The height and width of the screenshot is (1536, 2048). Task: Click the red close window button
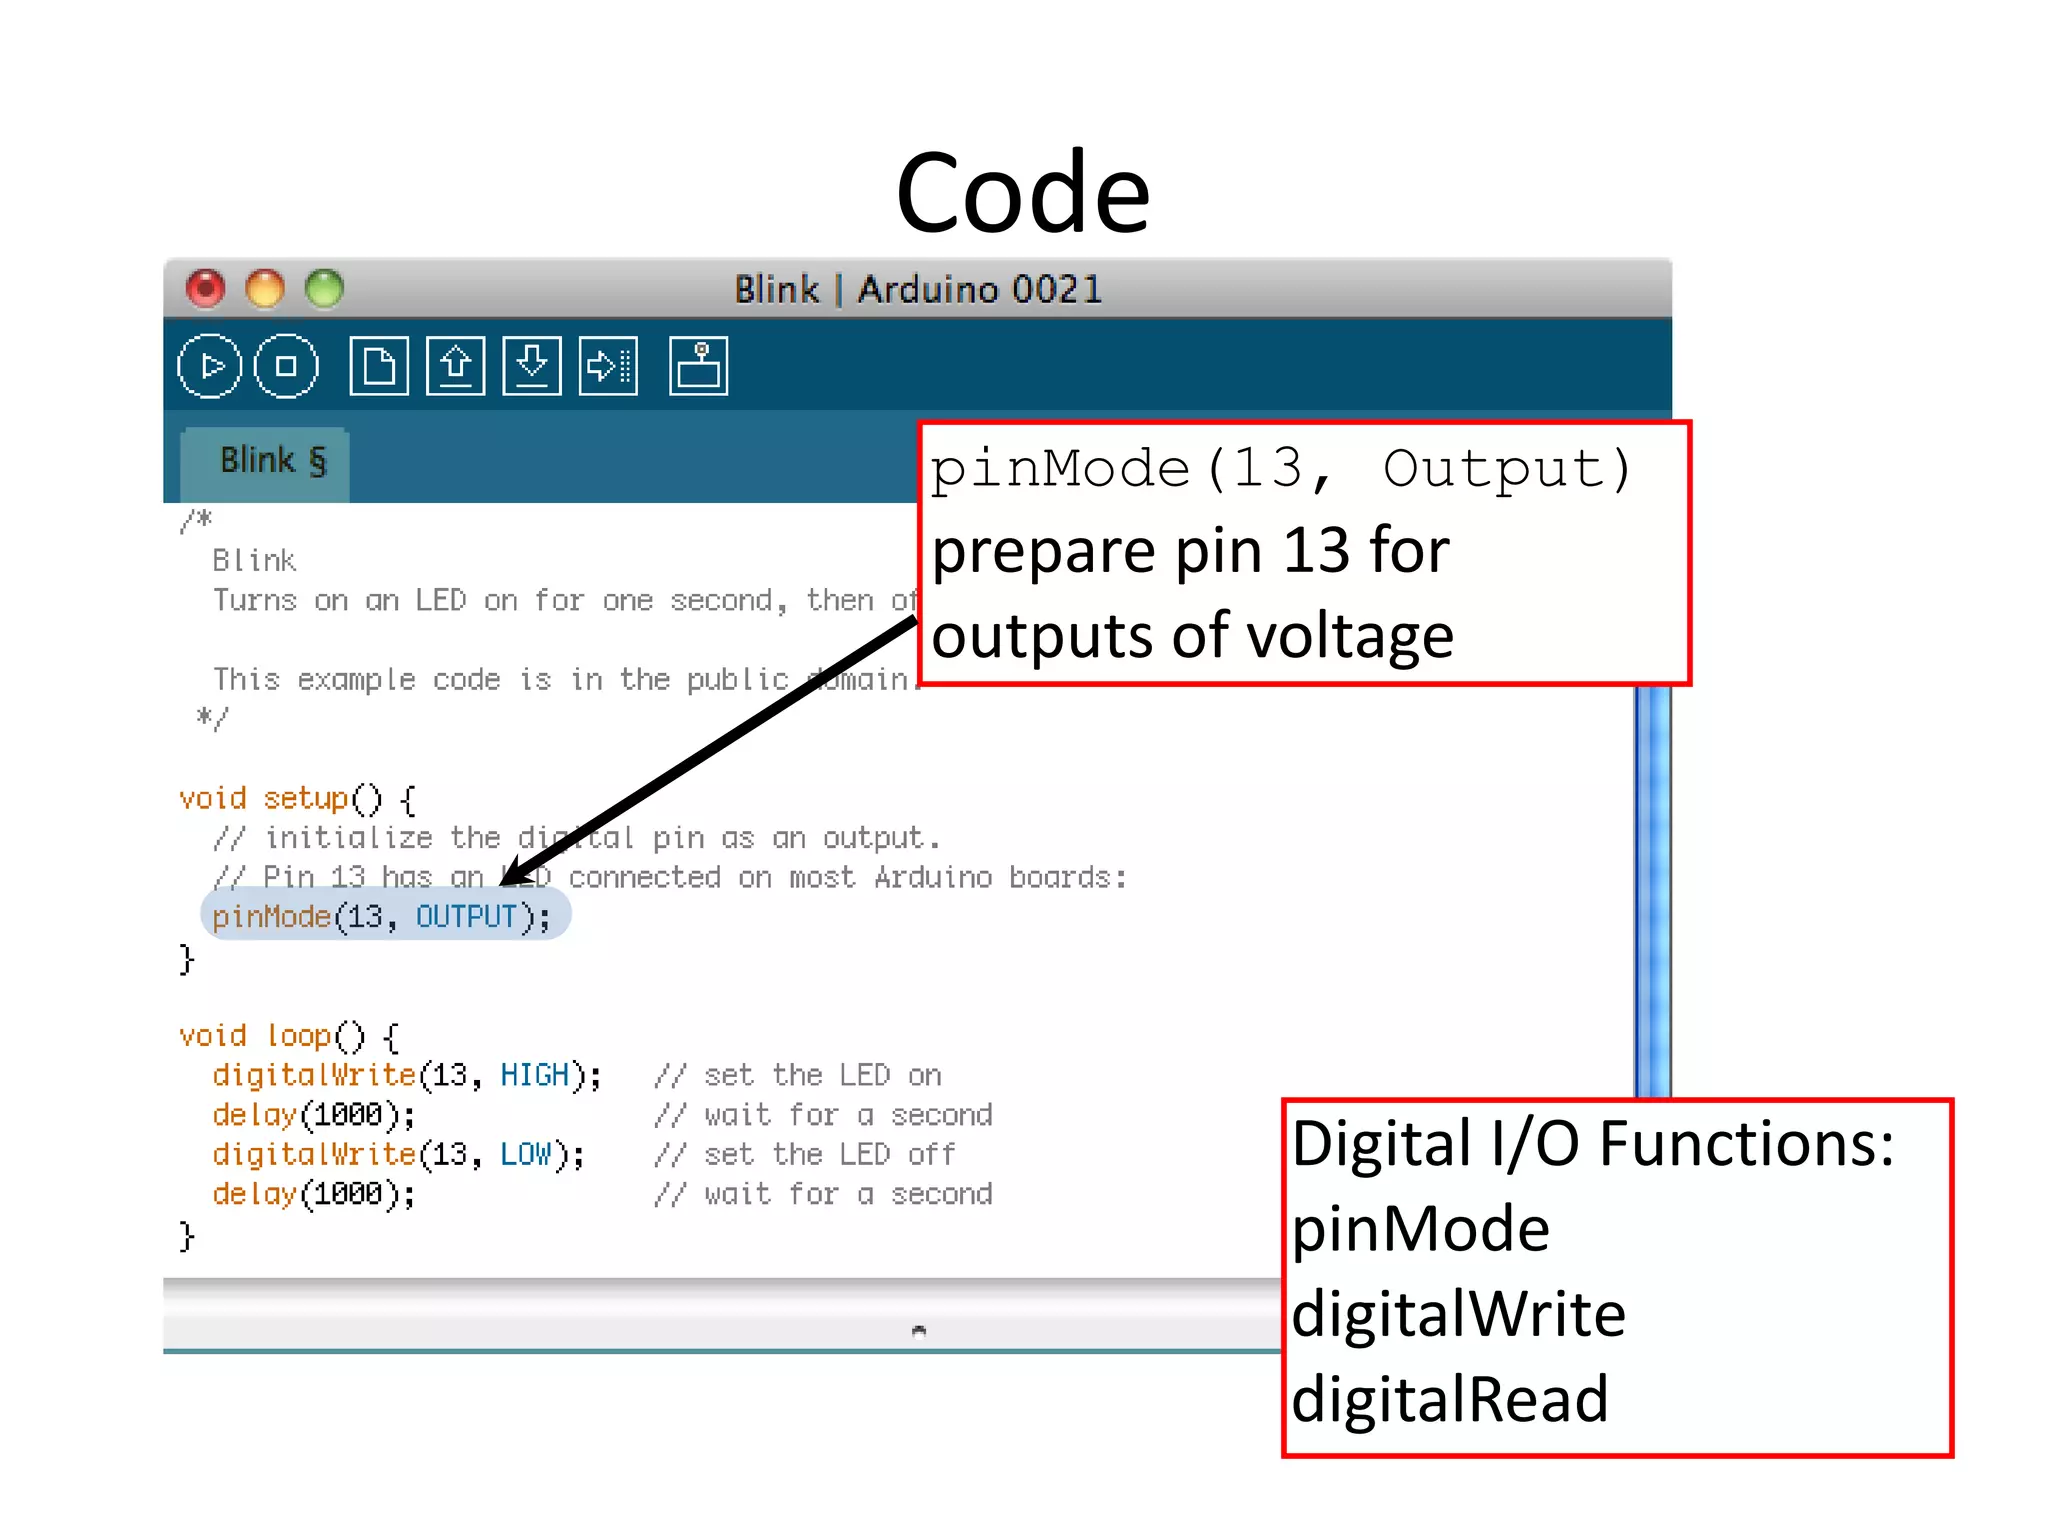(x=206, y=289)
